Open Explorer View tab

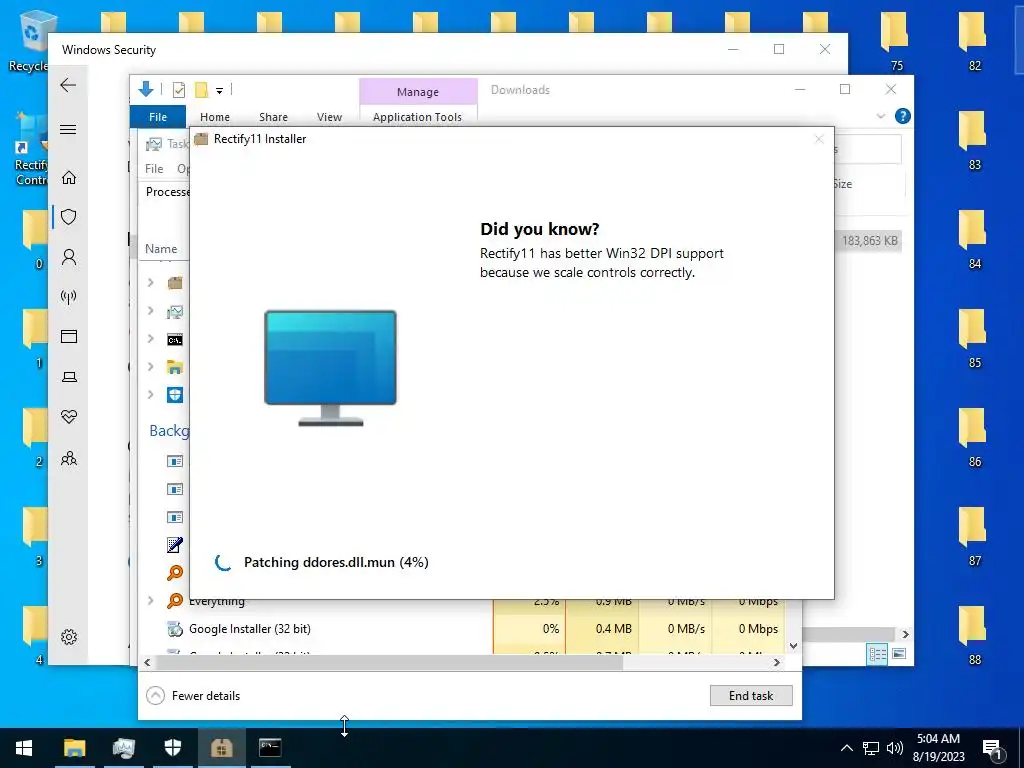(x=329, y=117)
